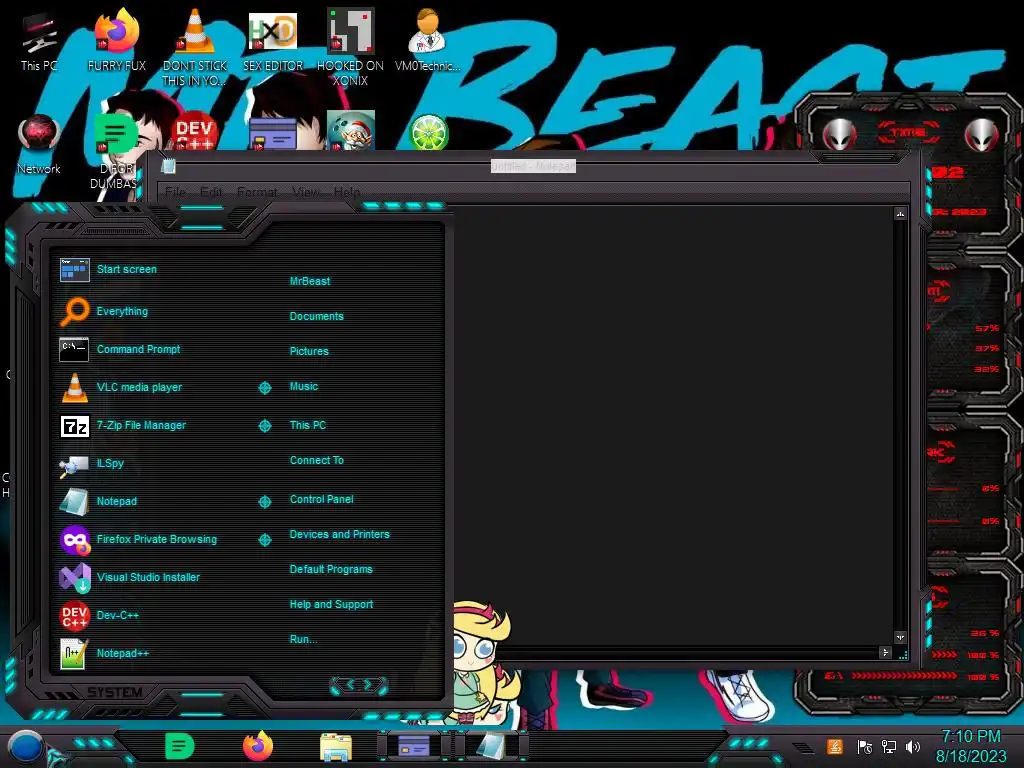Click the SYSTEM label in start menu
1024x768 pixels.
pos(115,692)
